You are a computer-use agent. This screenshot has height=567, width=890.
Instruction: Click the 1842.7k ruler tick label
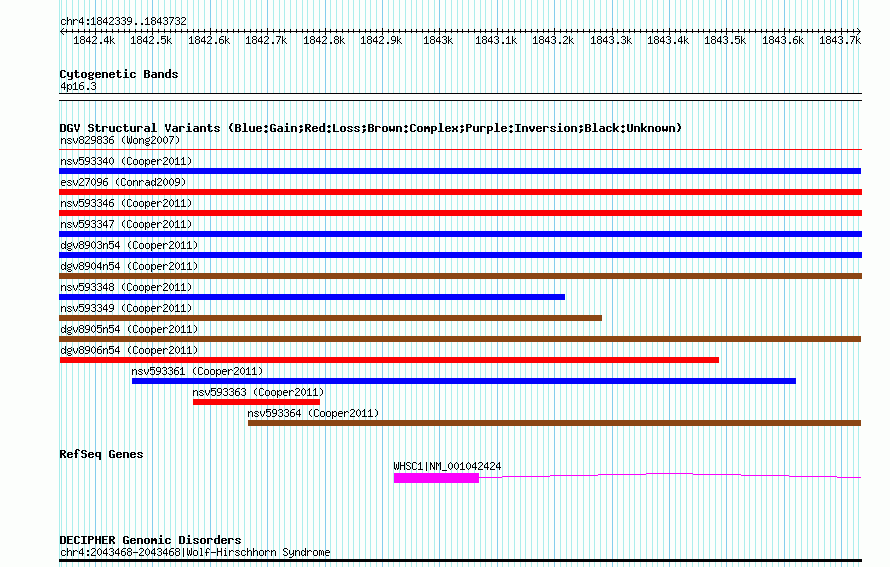(266, 40)
